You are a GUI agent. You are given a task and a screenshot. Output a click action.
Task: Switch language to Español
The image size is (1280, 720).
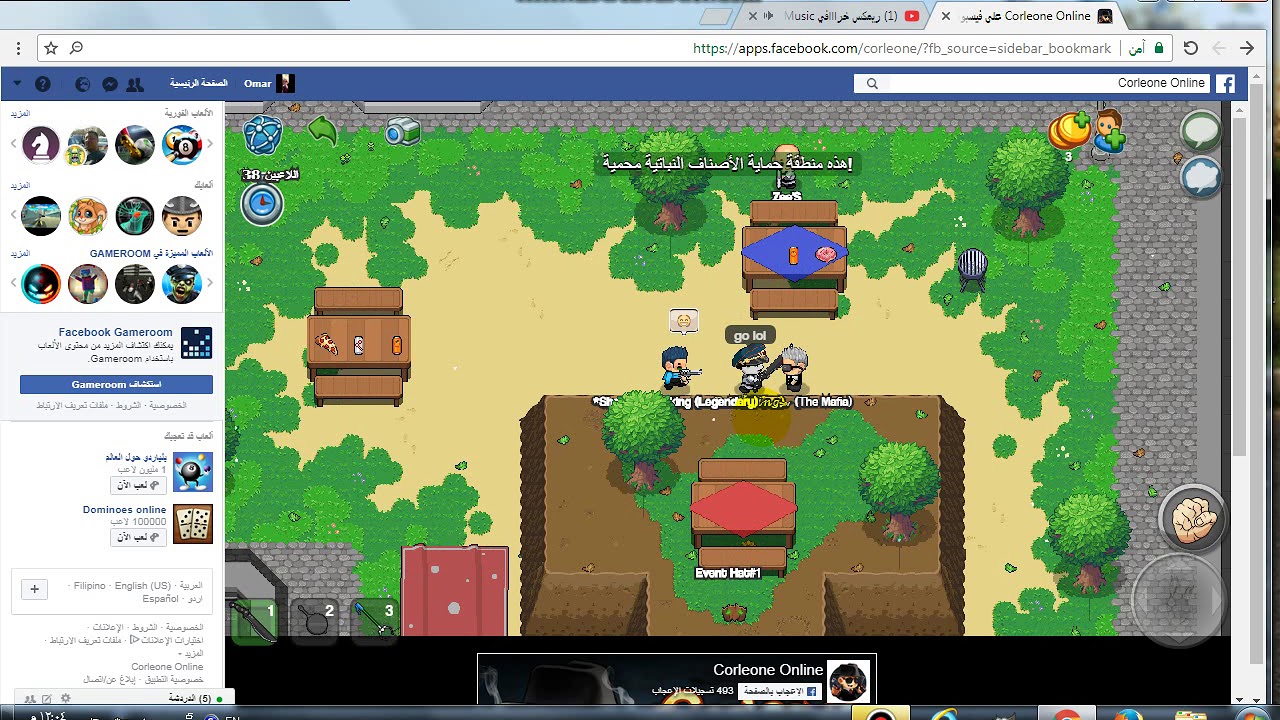(x=160, y=599)
